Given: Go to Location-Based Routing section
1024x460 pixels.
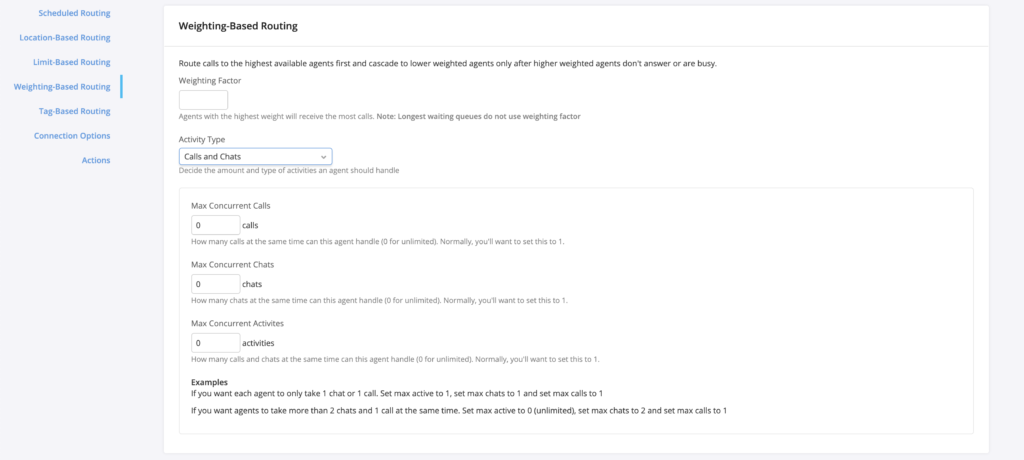Looking at the screenshot, I should tap(65, 37).
